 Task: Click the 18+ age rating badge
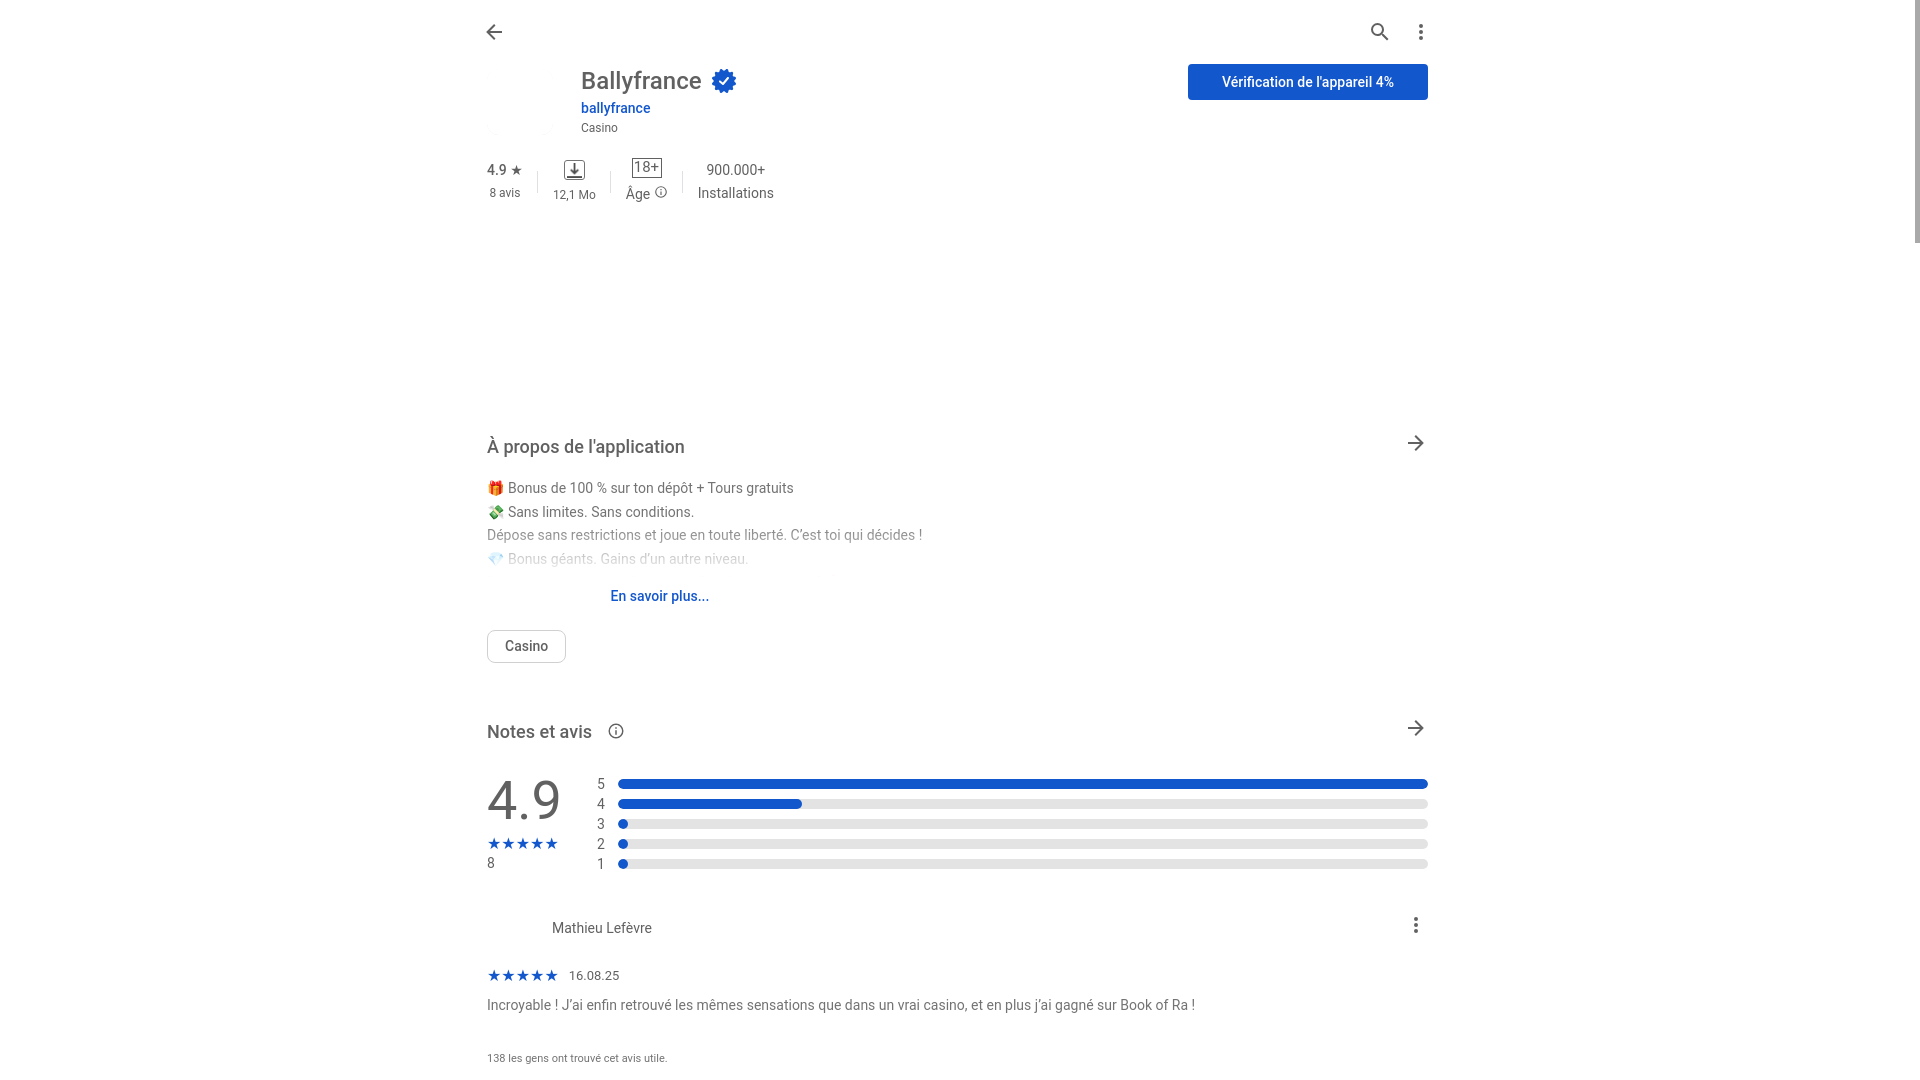[x=647, y=168]
